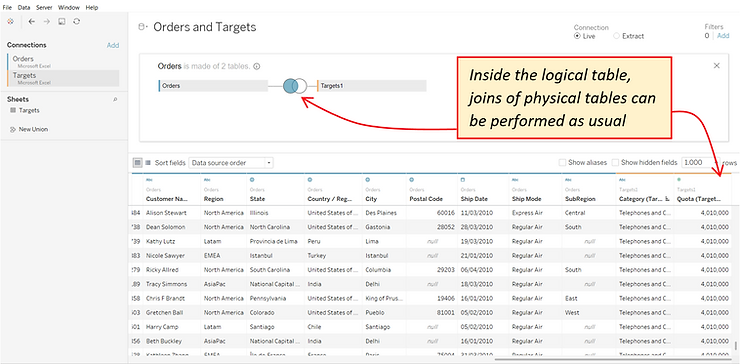Change the SubRegion Abc type icon
This screenshot has height=364, width=740.
tap(568, 180)
